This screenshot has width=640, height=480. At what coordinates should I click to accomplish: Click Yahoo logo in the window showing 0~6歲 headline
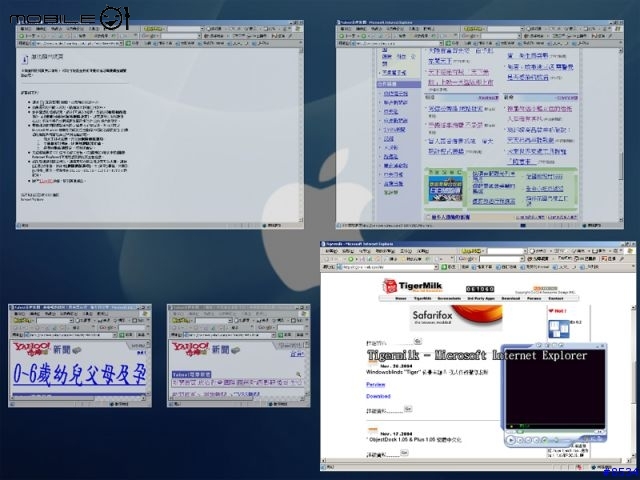[32, 349]
